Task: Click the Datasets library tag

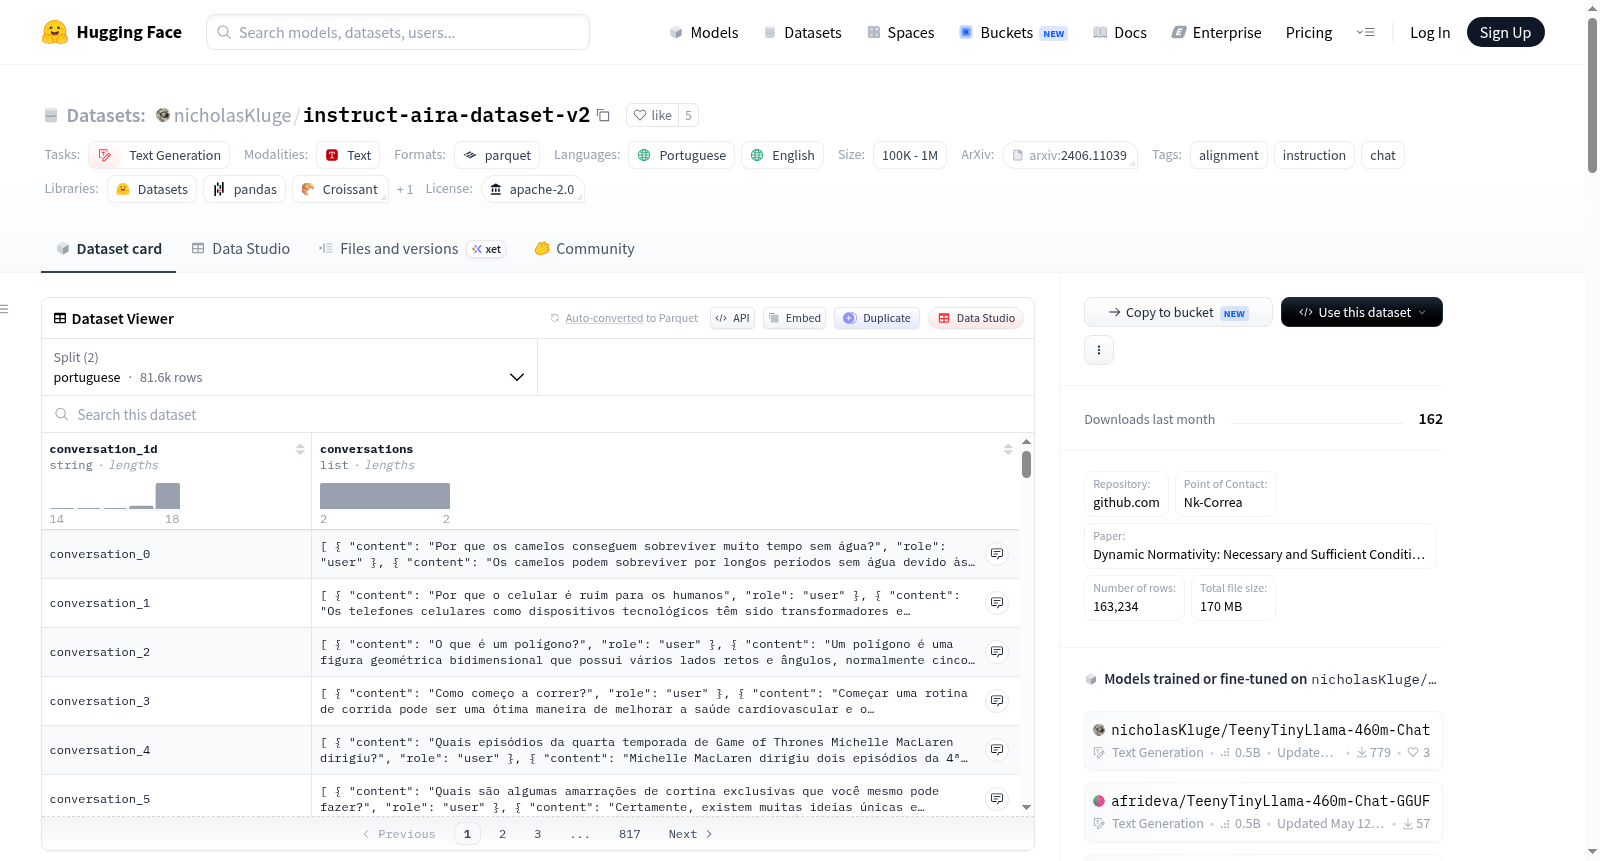Action: pyautogui.click(x=152, y=189)
